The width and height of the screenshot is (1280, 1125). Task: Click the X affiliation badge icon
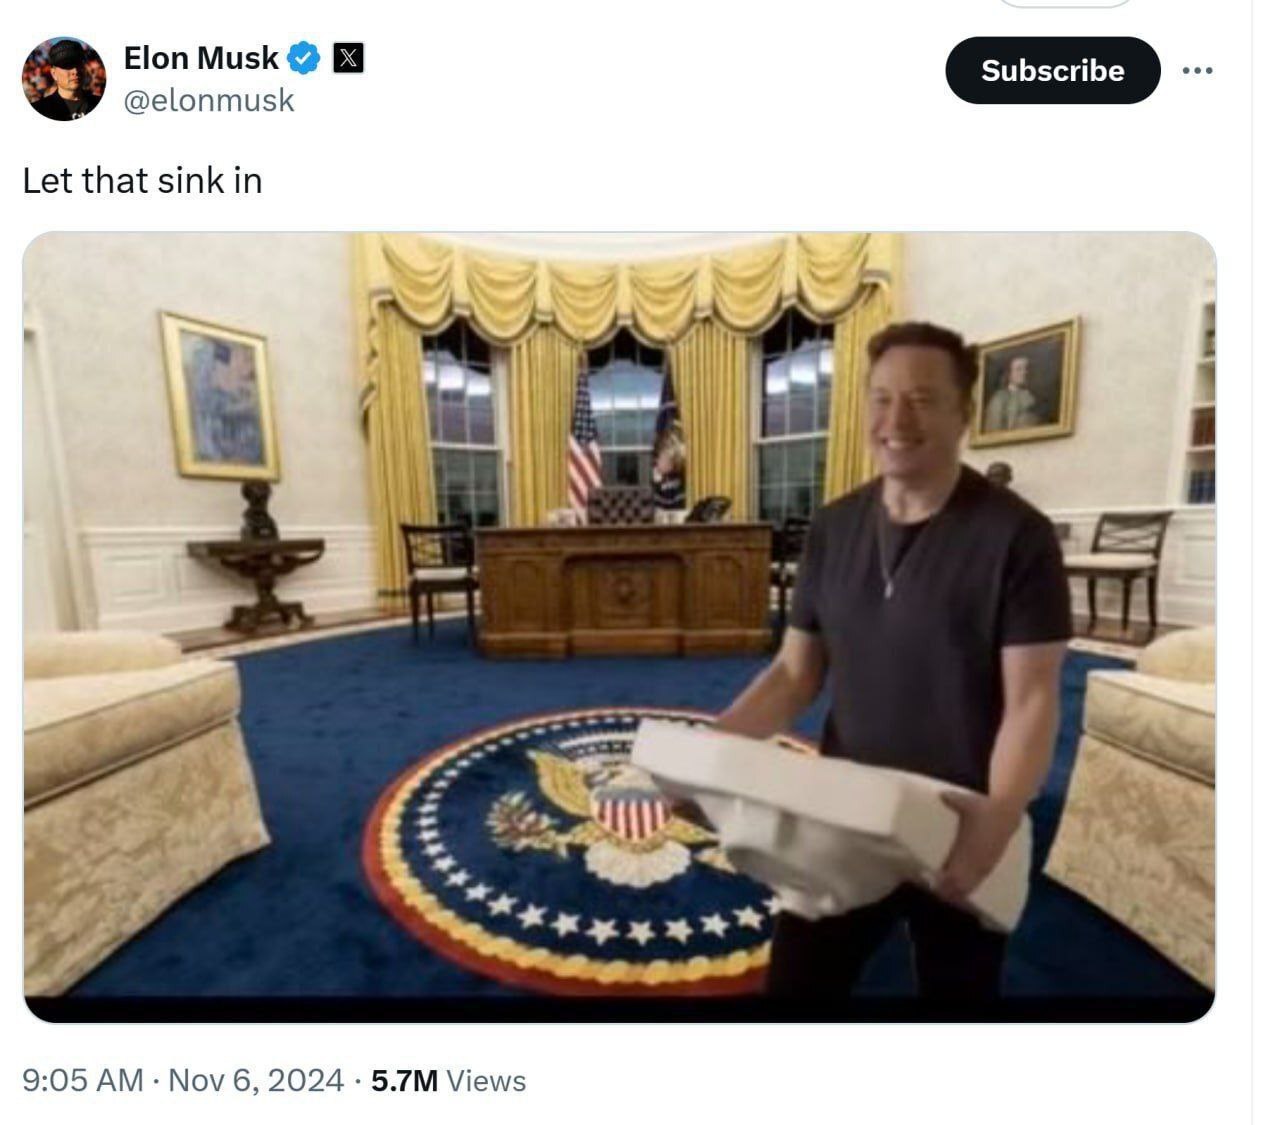(347, 58)
